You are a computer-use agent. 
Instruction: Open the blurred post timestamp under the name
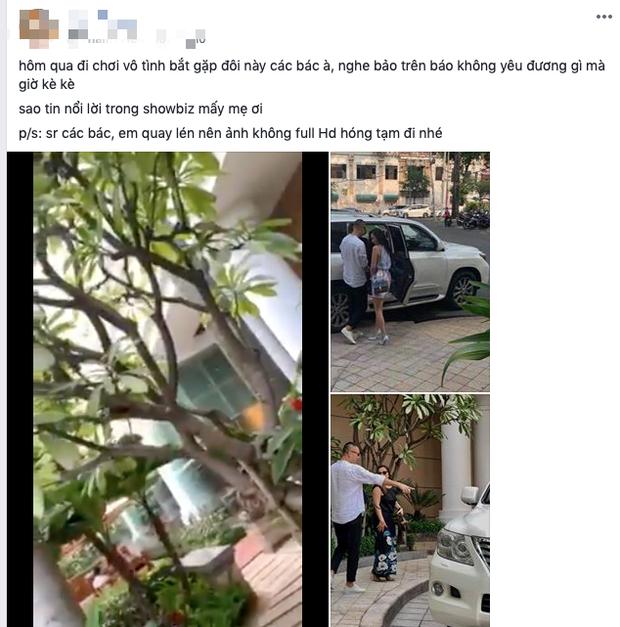(181, 38)
